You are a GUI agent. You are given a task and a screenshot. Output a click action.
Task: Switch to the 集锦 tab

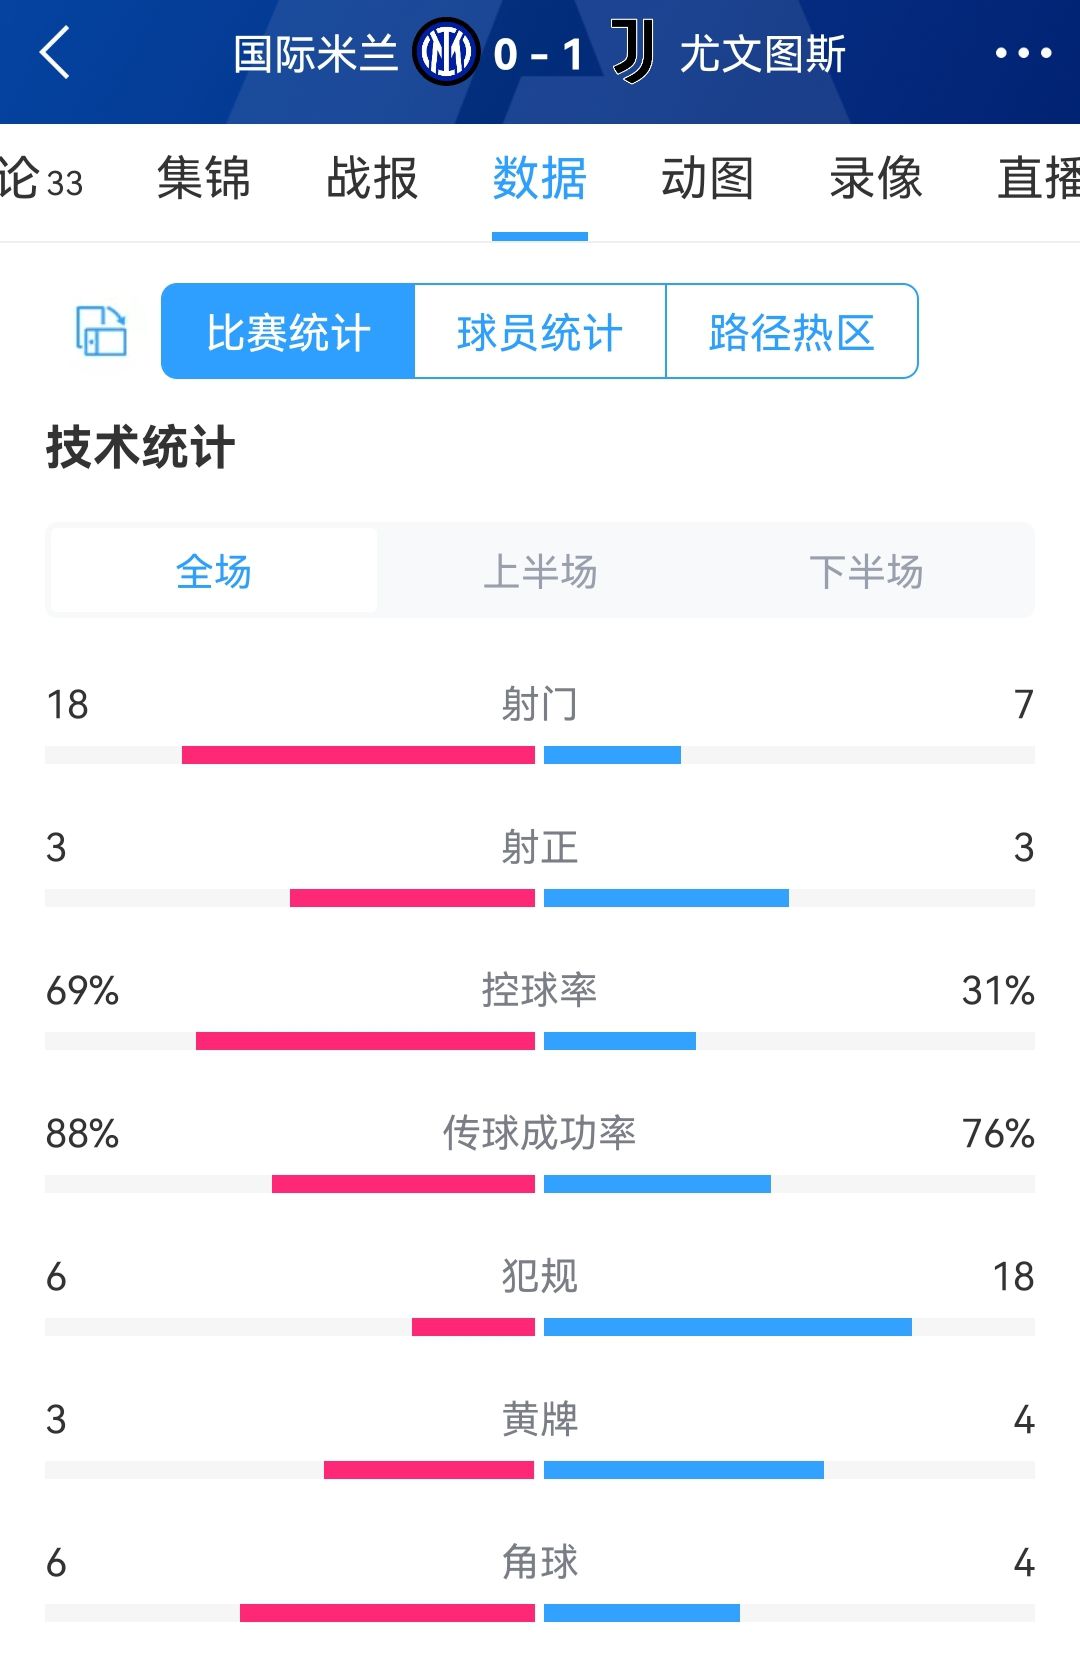pyautogui.click(x=203, y=180)
